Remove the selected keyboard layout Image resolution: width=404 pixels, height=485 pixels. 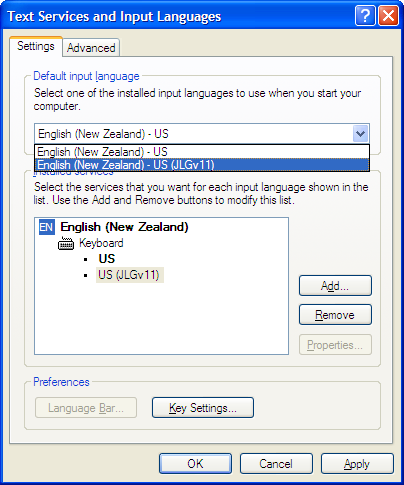[335, 315]
